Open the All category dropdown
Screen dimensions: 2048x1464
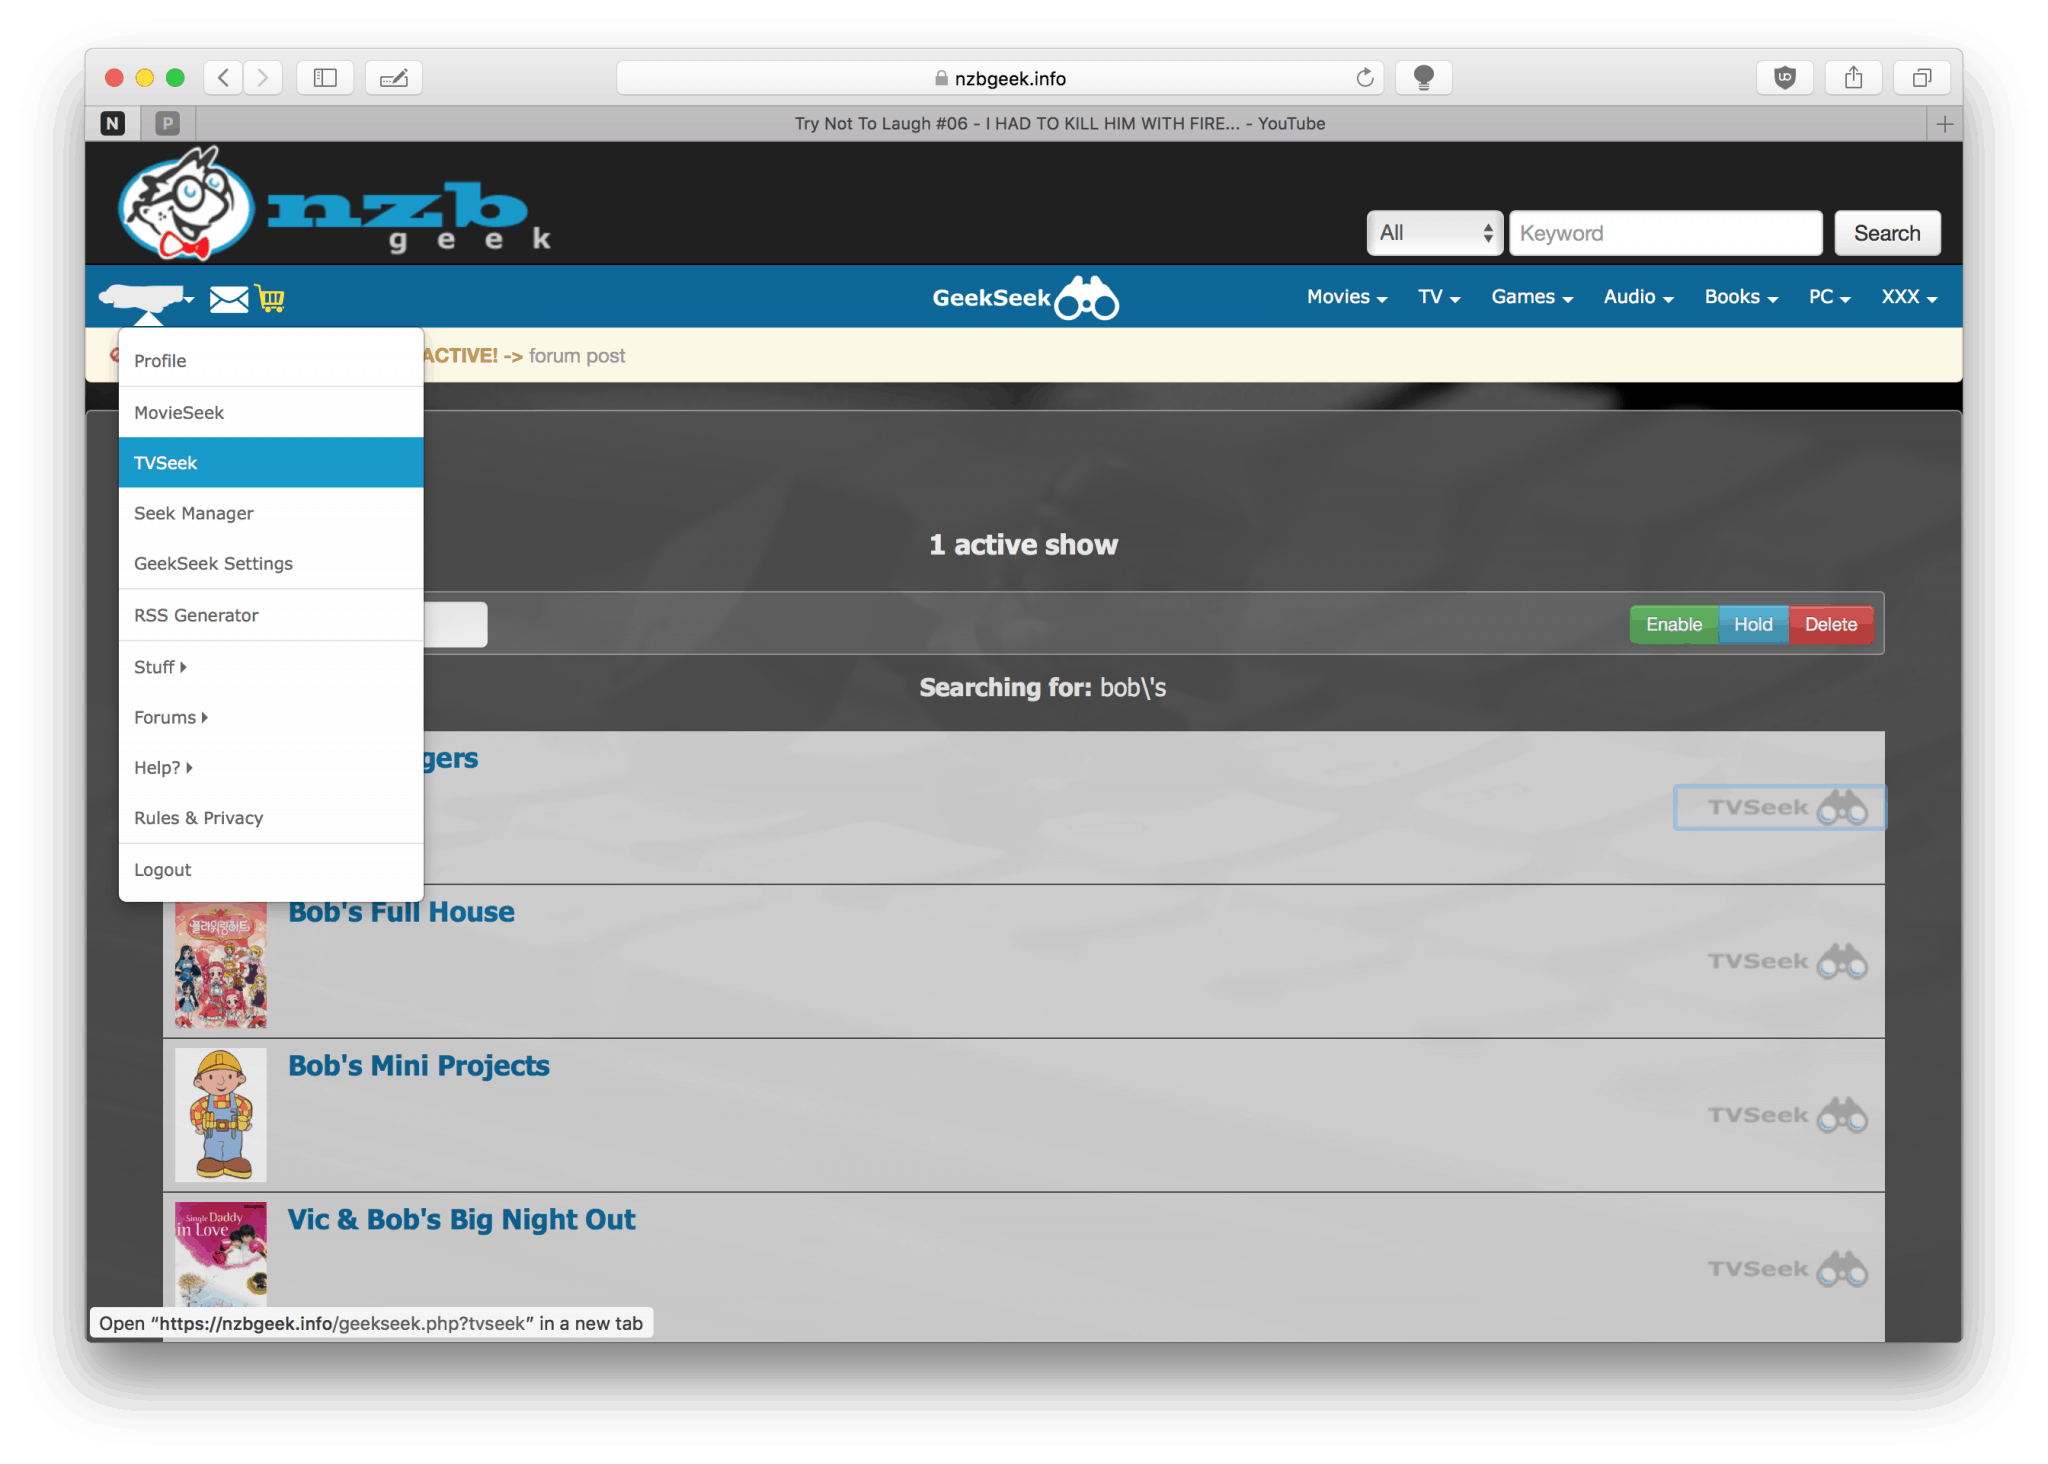[x=1434, y=232]
